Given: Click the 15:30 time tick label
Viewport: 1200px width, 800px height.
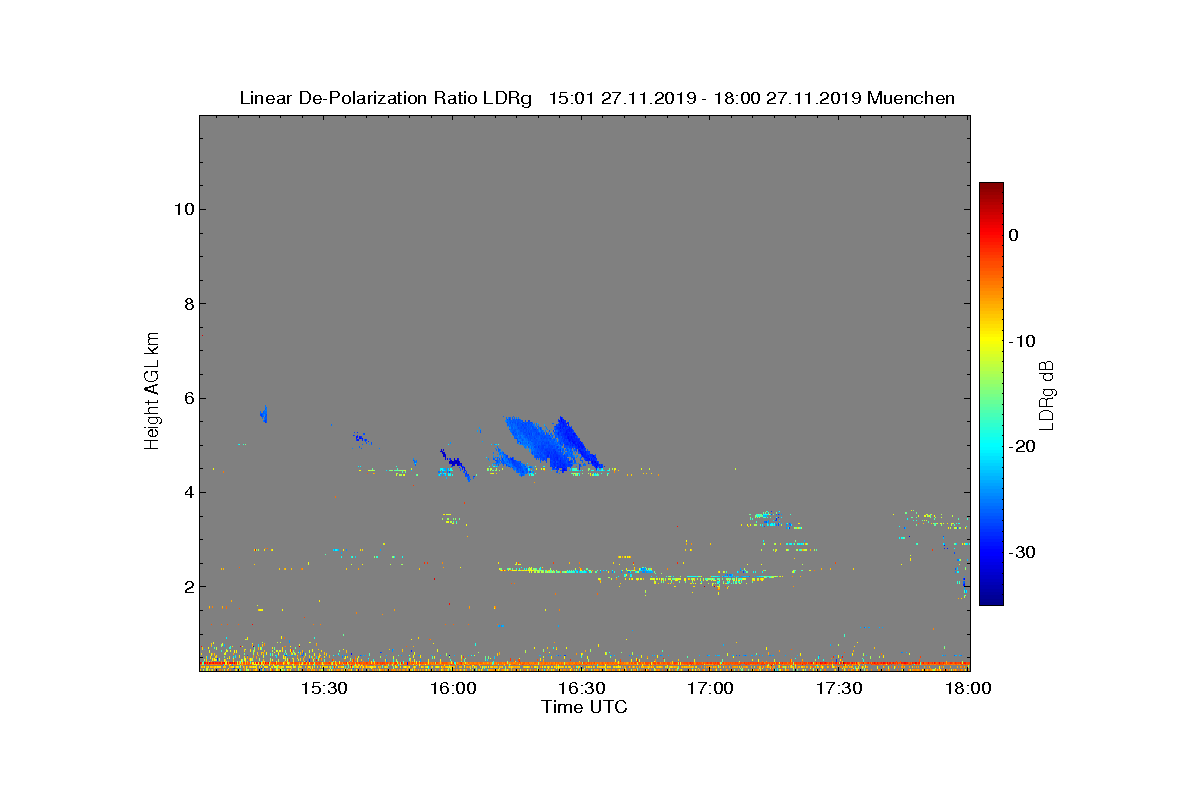Looking at the screenshot, I should (x=324, y=688).
